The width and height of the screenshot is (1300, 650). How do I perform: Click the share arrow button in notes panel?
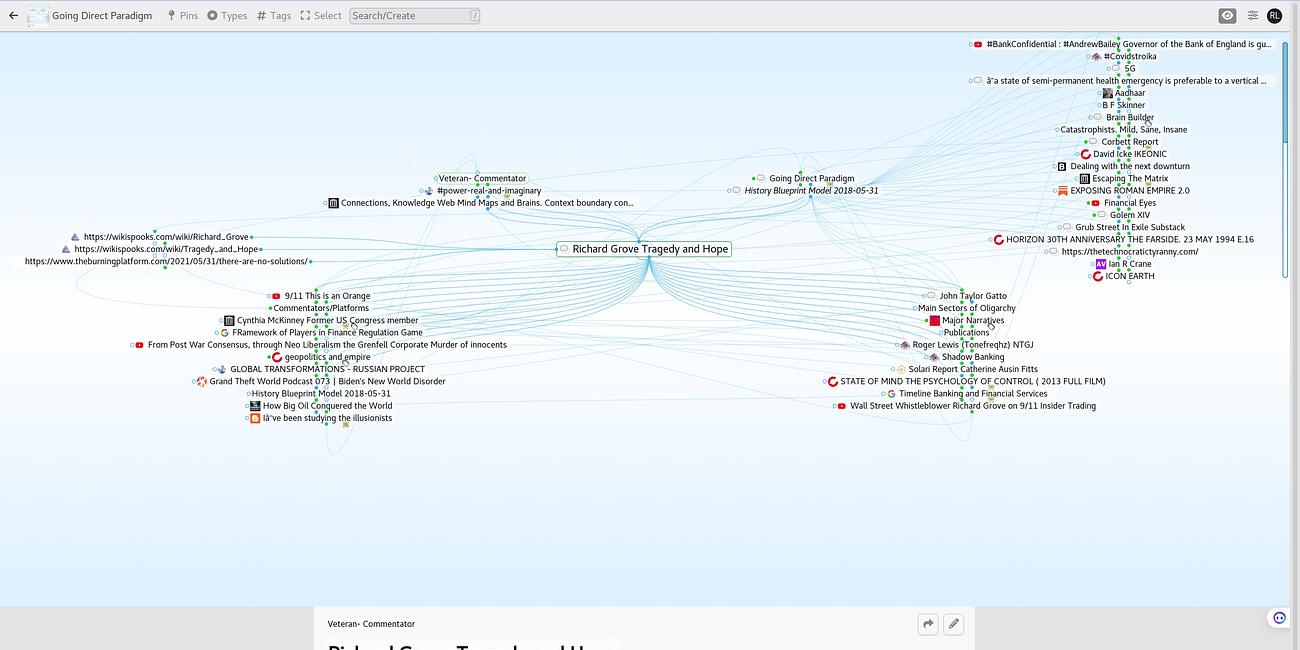929,624
